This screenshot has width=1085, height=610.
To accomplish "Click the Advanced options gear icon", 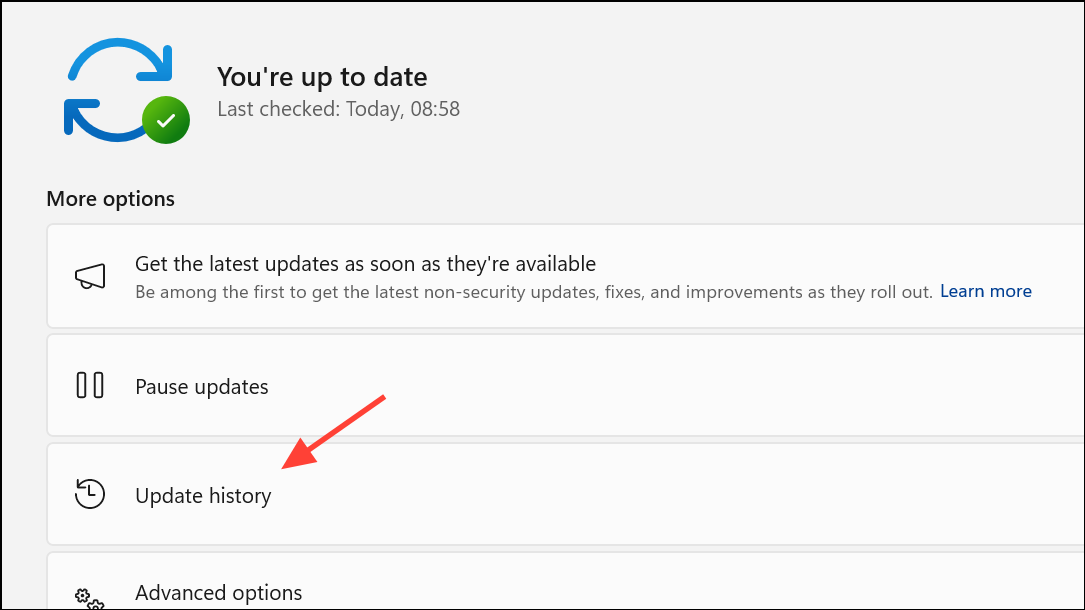I will tap(89, 597).
